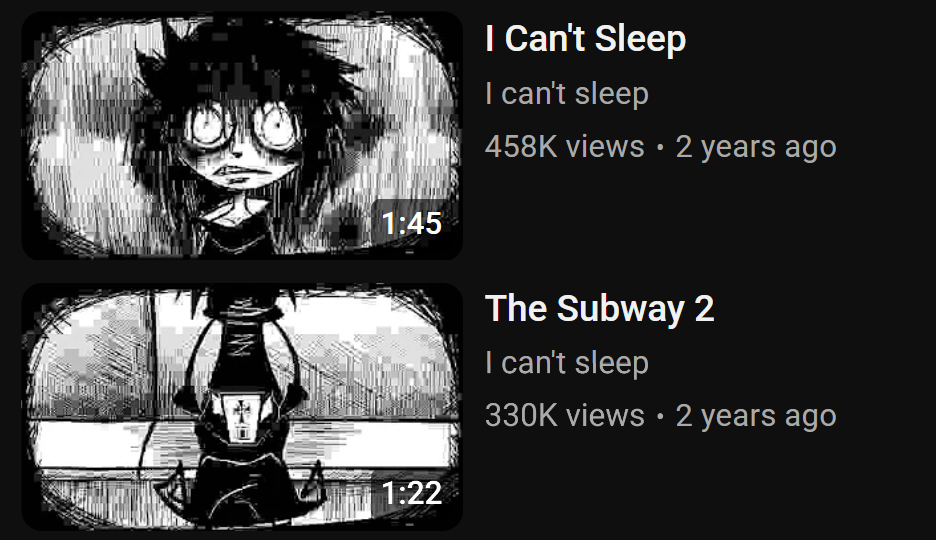Click the cross emblem in the second thumbnail

tap(241, 411)
